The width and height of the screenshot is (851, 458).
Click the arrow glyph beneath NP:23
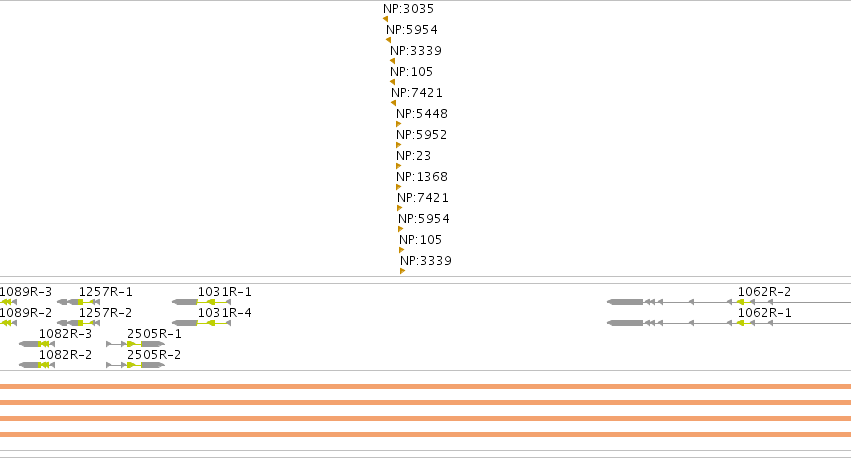[x=399, y=166]
